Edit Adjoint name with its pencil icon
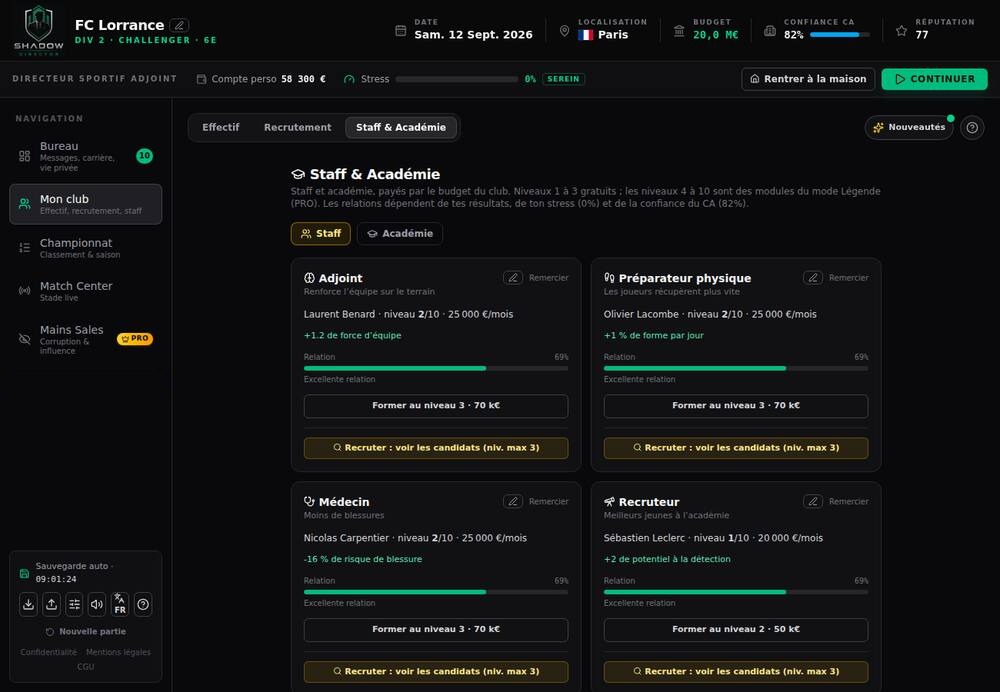The image size is (1000, 692). (513, 277)
